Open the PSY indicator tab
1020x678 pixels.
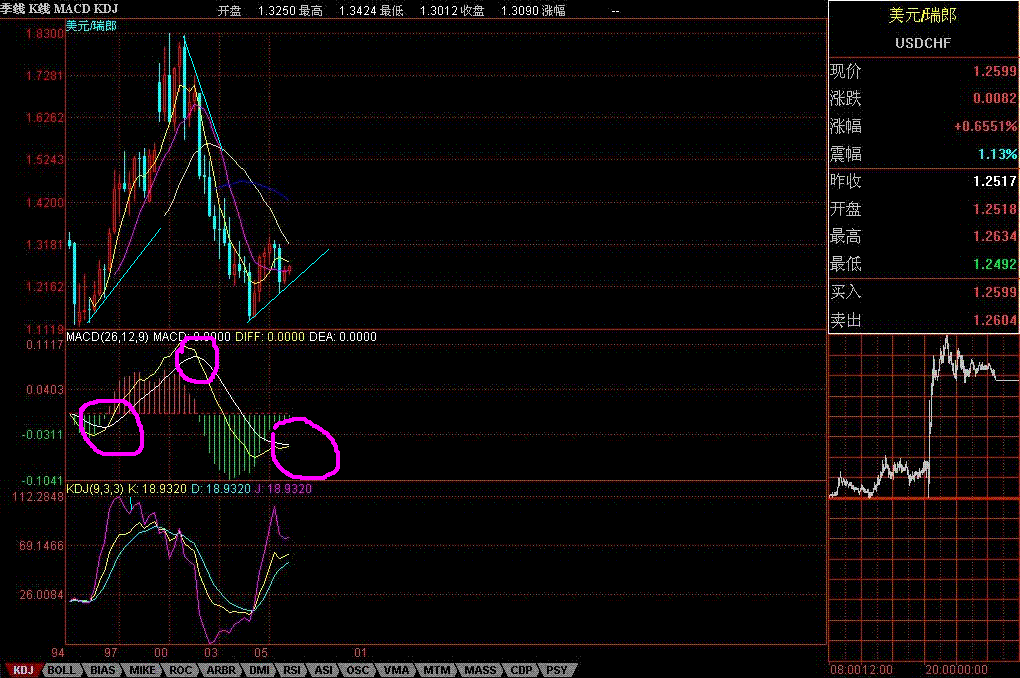tap(557, 670)
